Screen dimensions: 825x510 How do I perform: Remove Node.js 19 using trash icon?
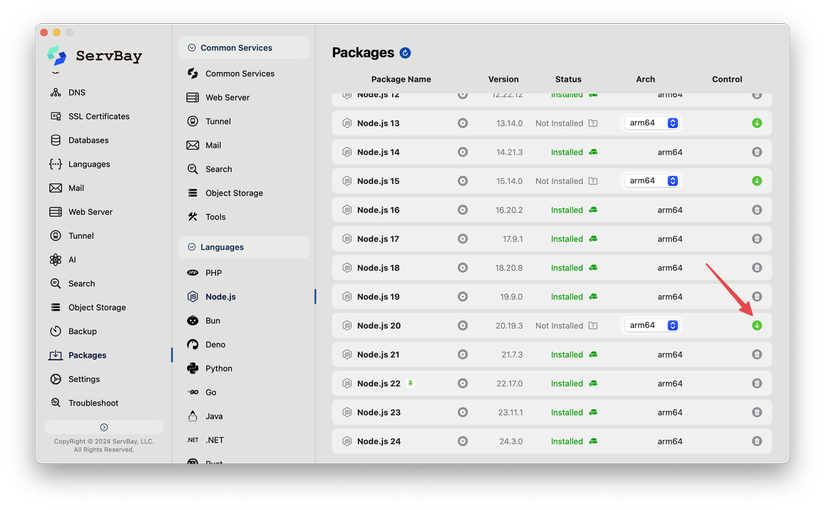coord(757,297)
